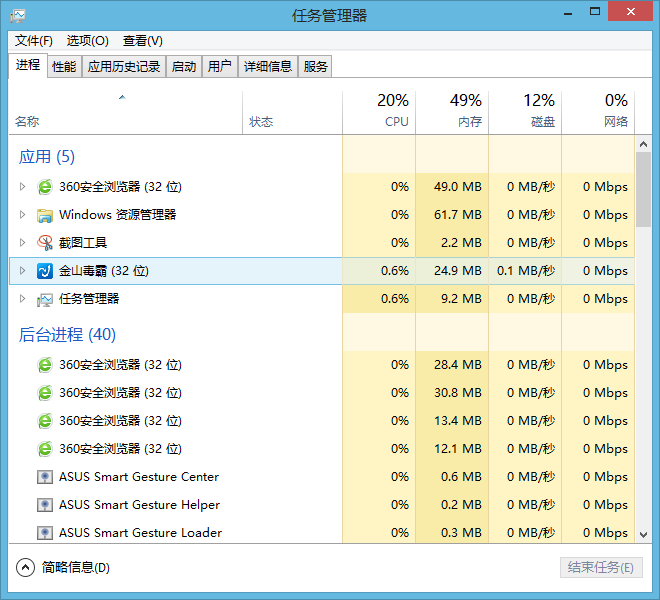Select the Windows 资源管理器 row name

point(117,215)
